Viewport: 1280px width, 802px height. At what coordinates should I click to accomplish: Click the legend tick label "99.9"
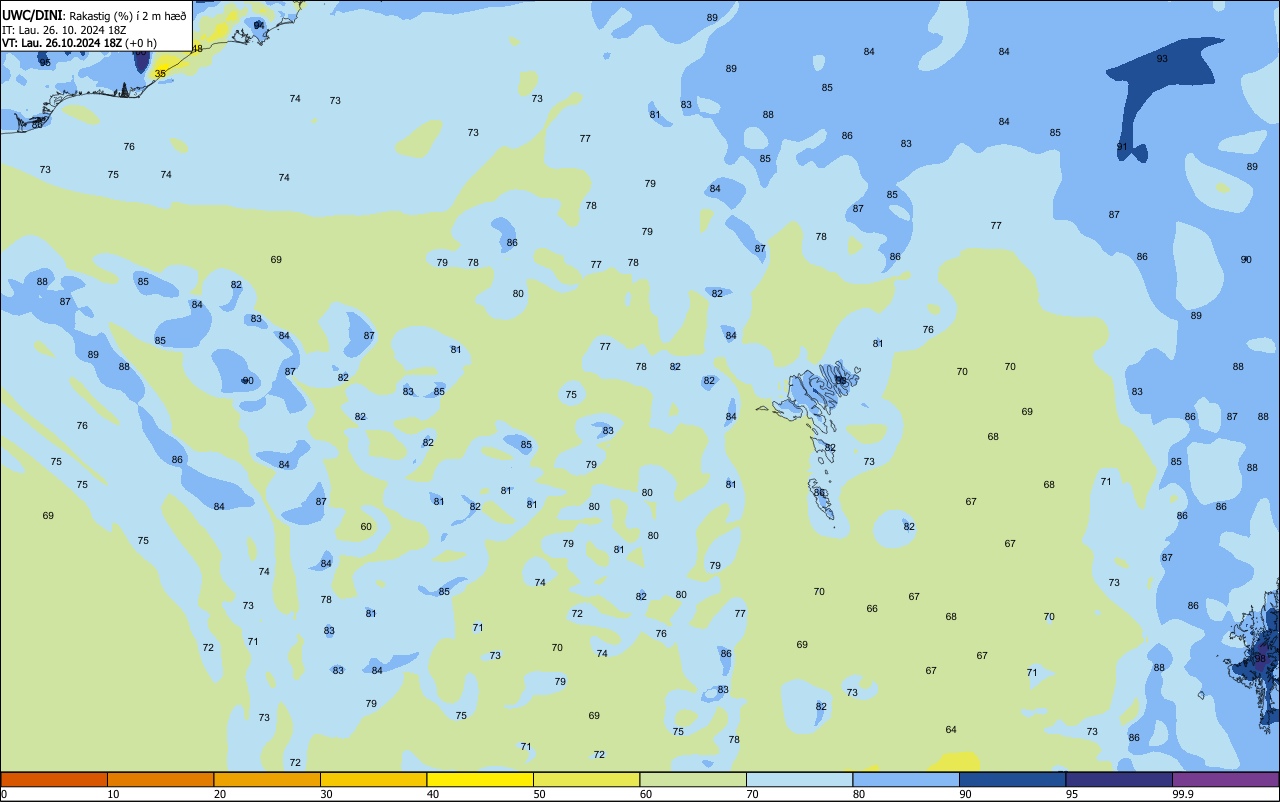(x=1184, y=794)
